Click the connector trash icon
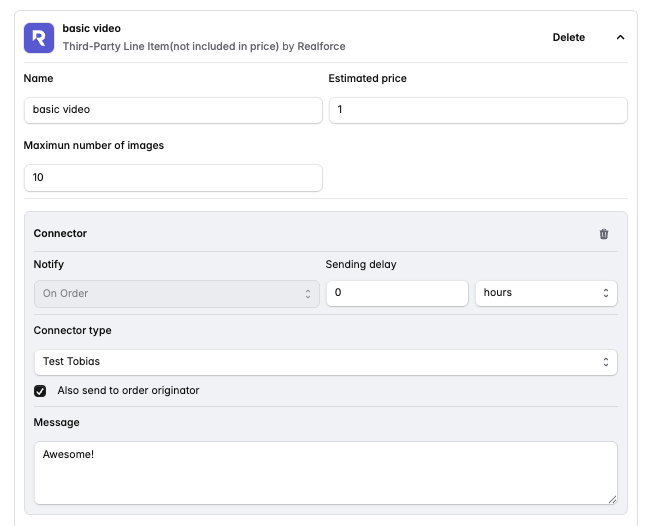Image resolution: width=646 pixels, height=526 pixels. click(x=603, y=234)
